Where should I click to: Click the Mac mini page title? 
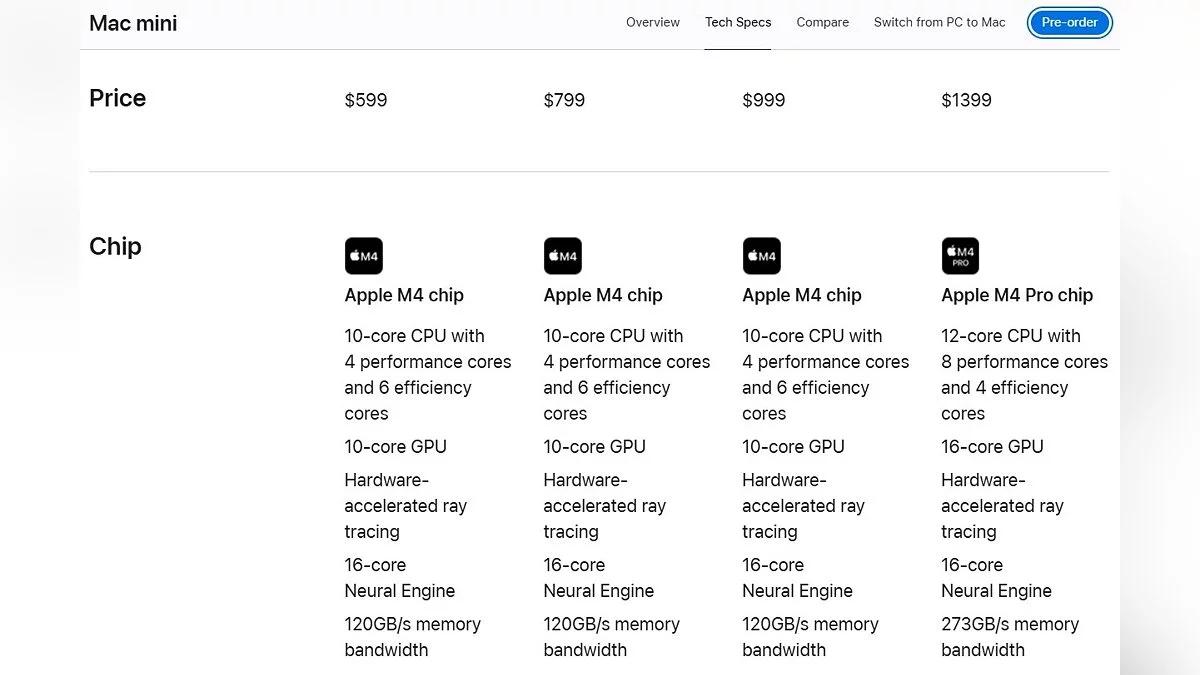133,23
